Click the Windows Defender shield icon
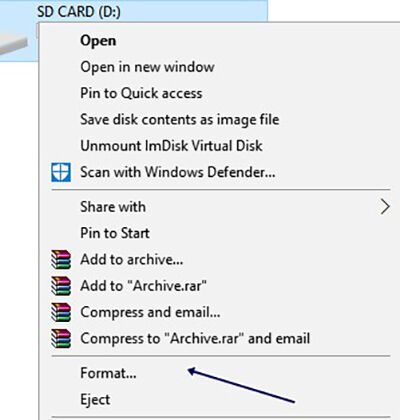This screenshot has height=420, width=400. tap(61, 172)
